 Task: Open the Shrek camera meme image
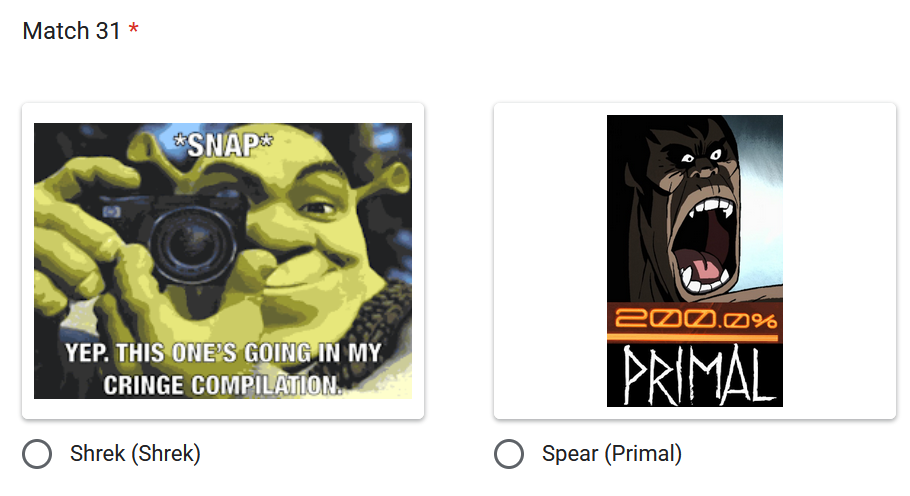[223, 260]
